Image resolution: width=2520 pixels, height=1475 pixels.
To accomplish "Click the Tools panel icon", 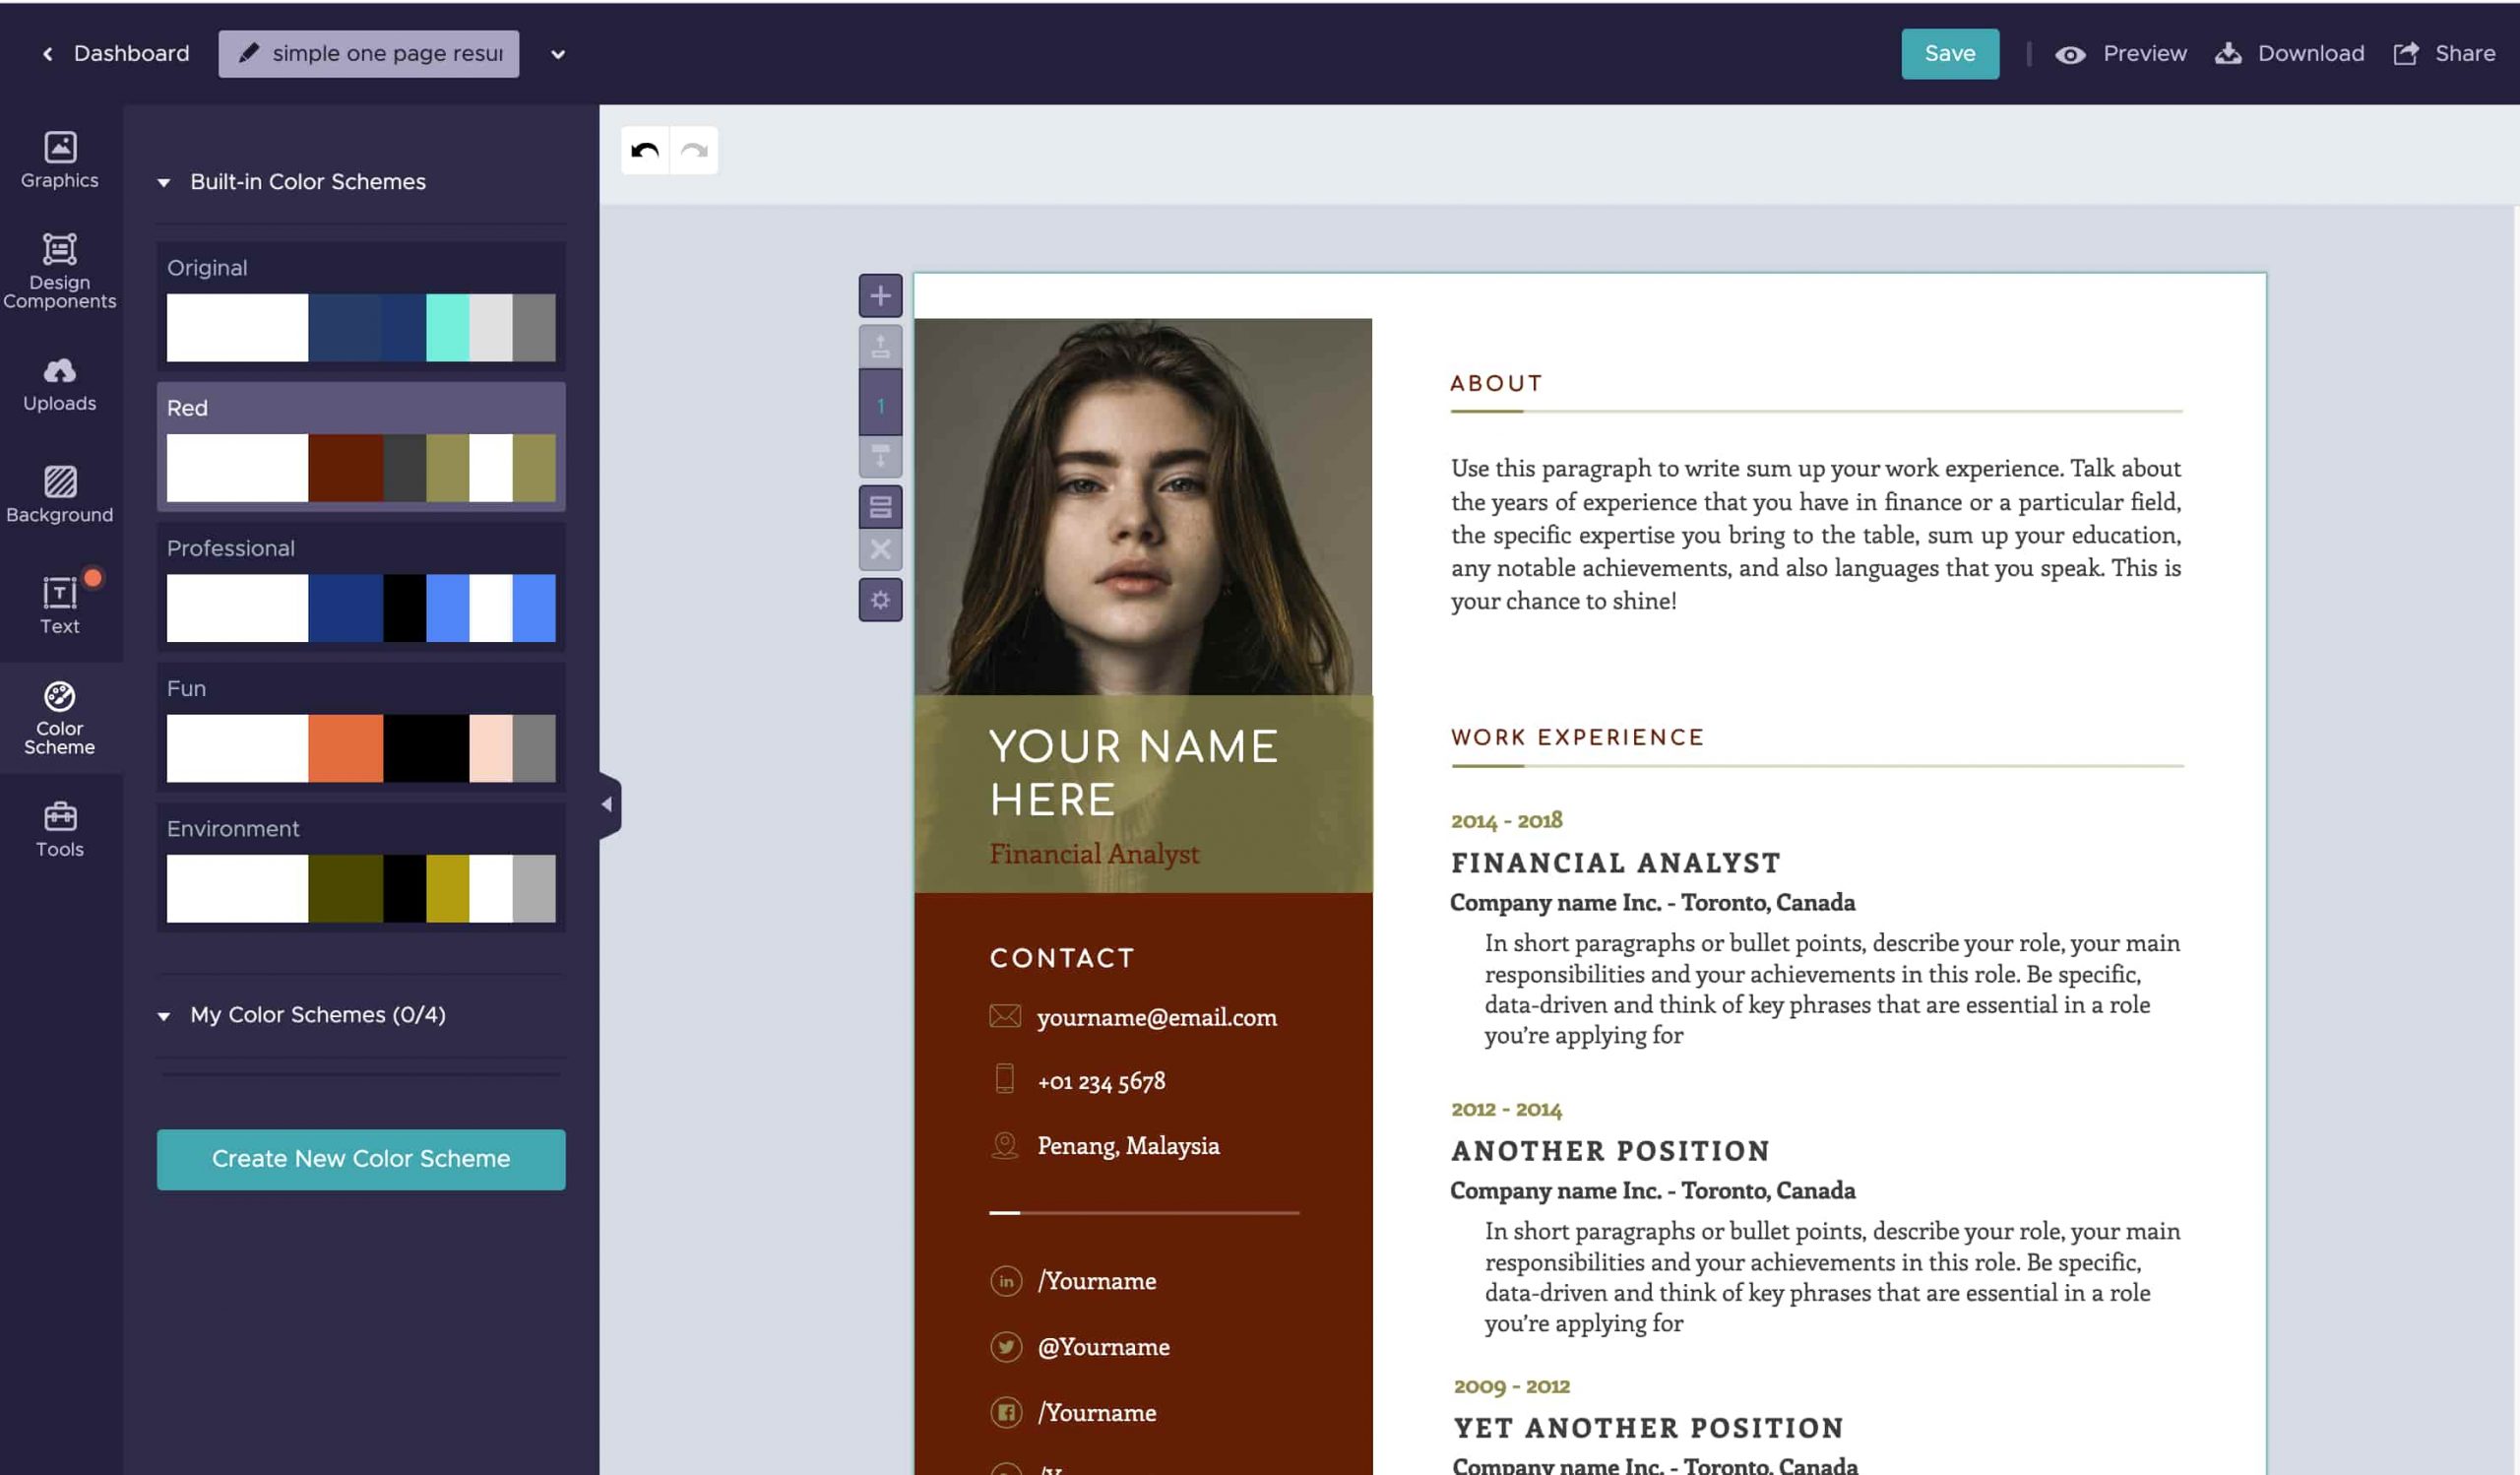I will point(58,827).
